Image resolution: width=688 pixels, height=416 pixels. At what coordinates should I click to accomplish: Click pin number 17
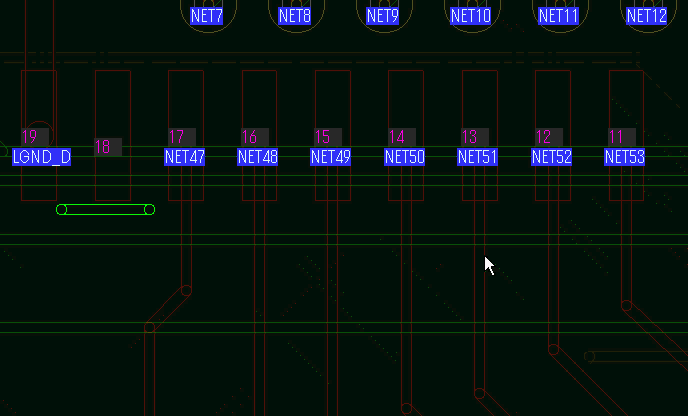pyautogui.click(x=182, y=137)
